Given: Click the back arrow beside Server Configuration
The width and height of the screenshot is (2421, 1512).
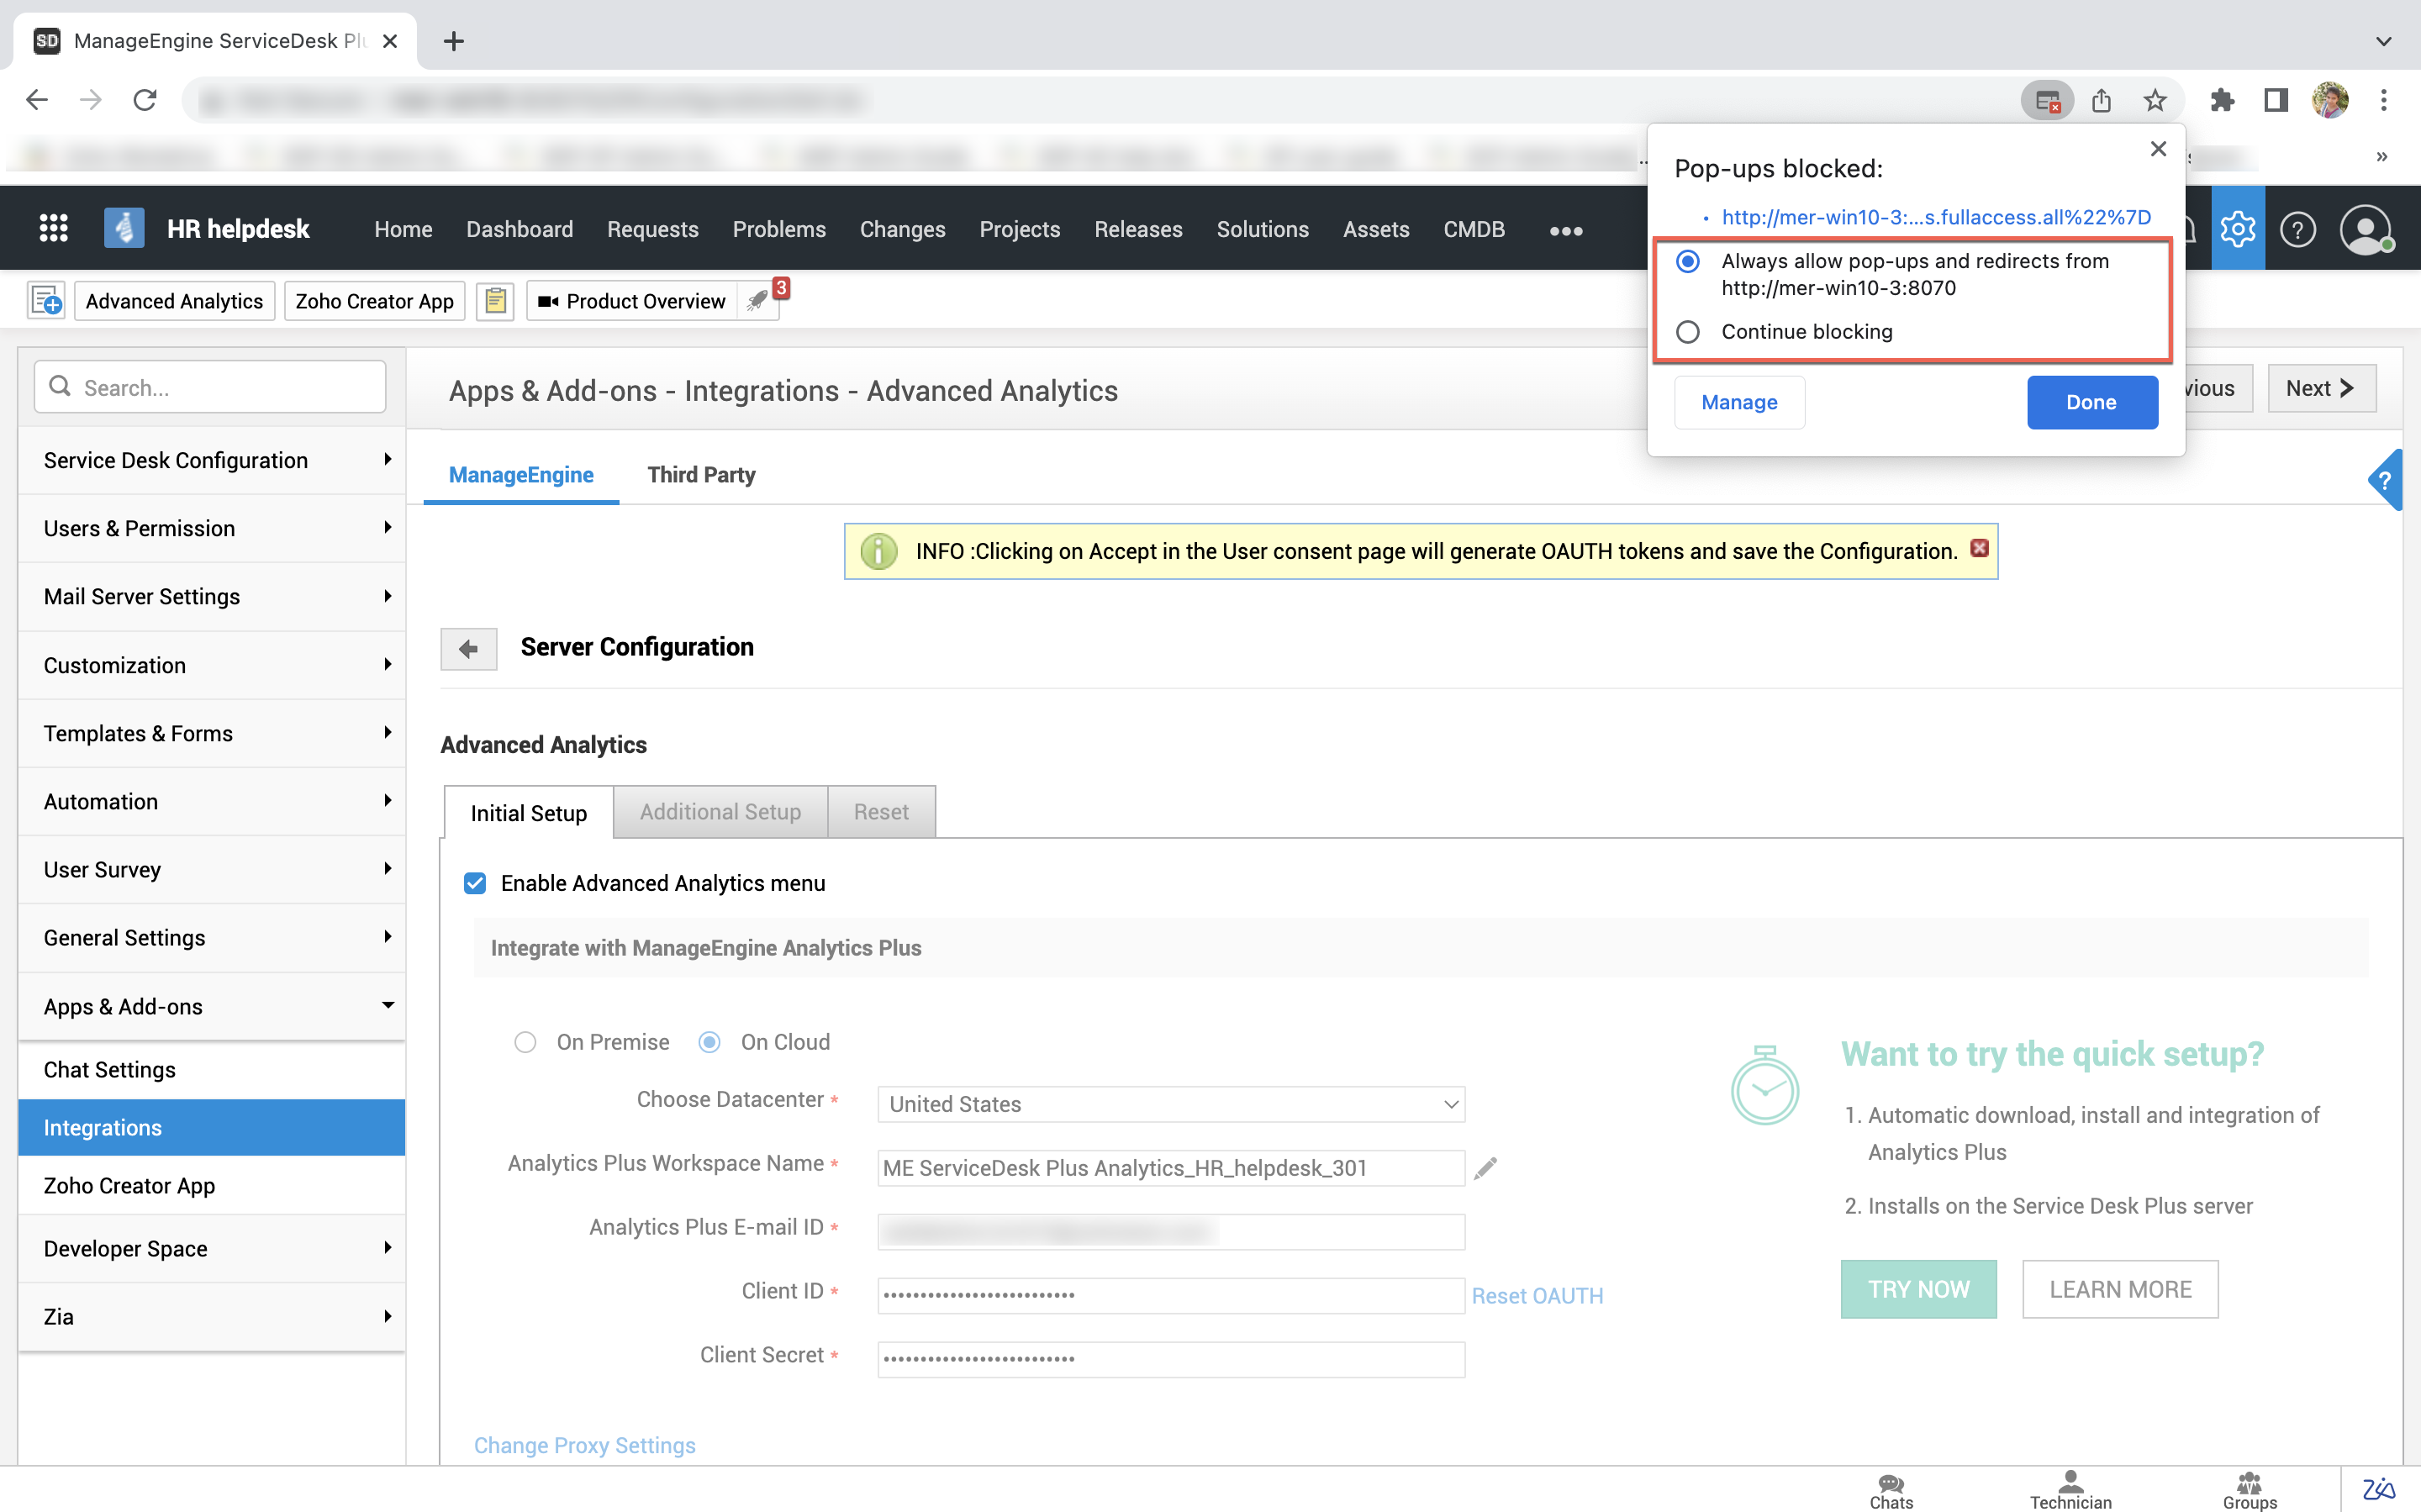Looking at the screenshot, I should pyautogui.click(x=468, y=649).
